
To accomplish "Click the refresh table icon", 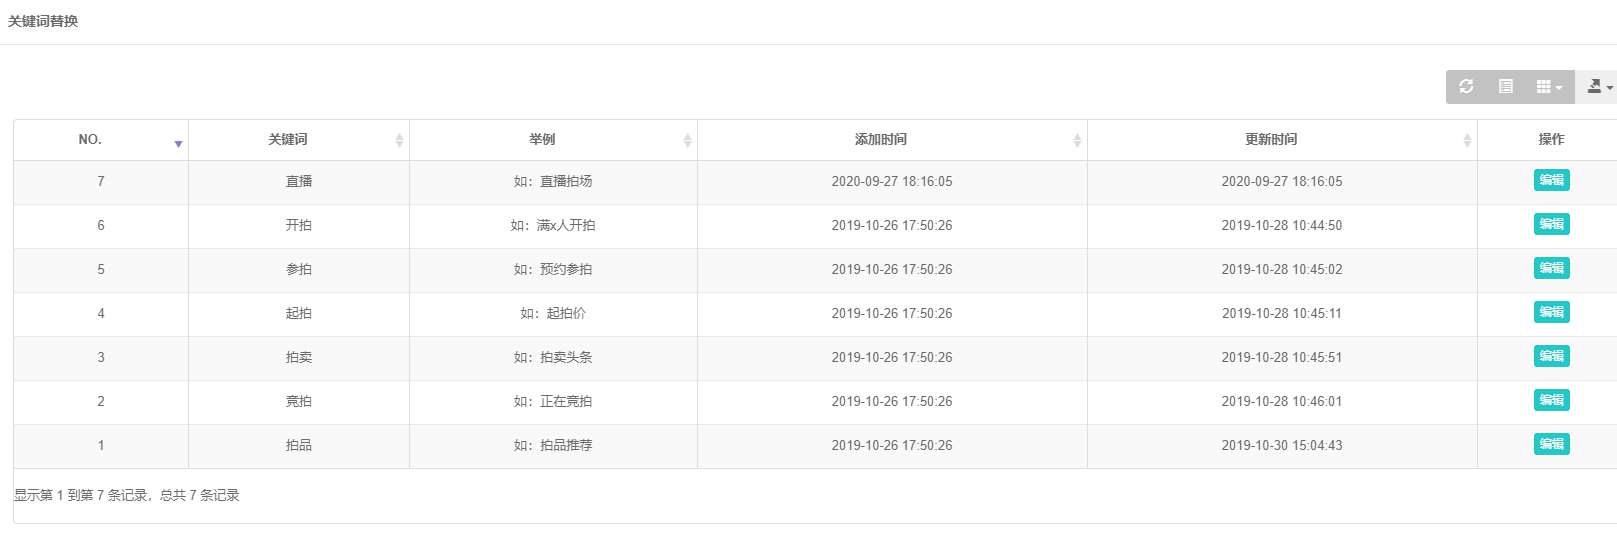I will click(x=1466, y=87).
